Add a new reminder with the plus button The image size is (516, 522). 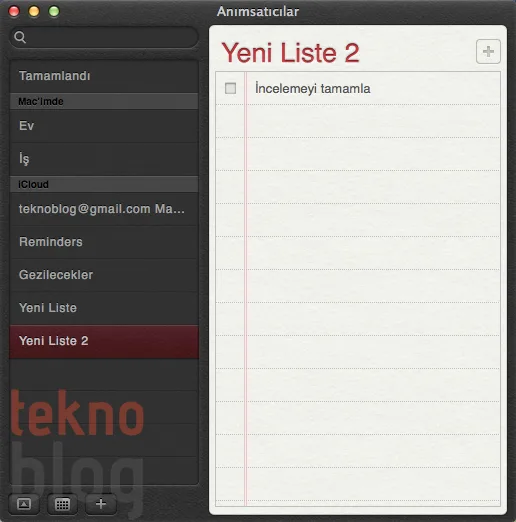pos(488,51)
